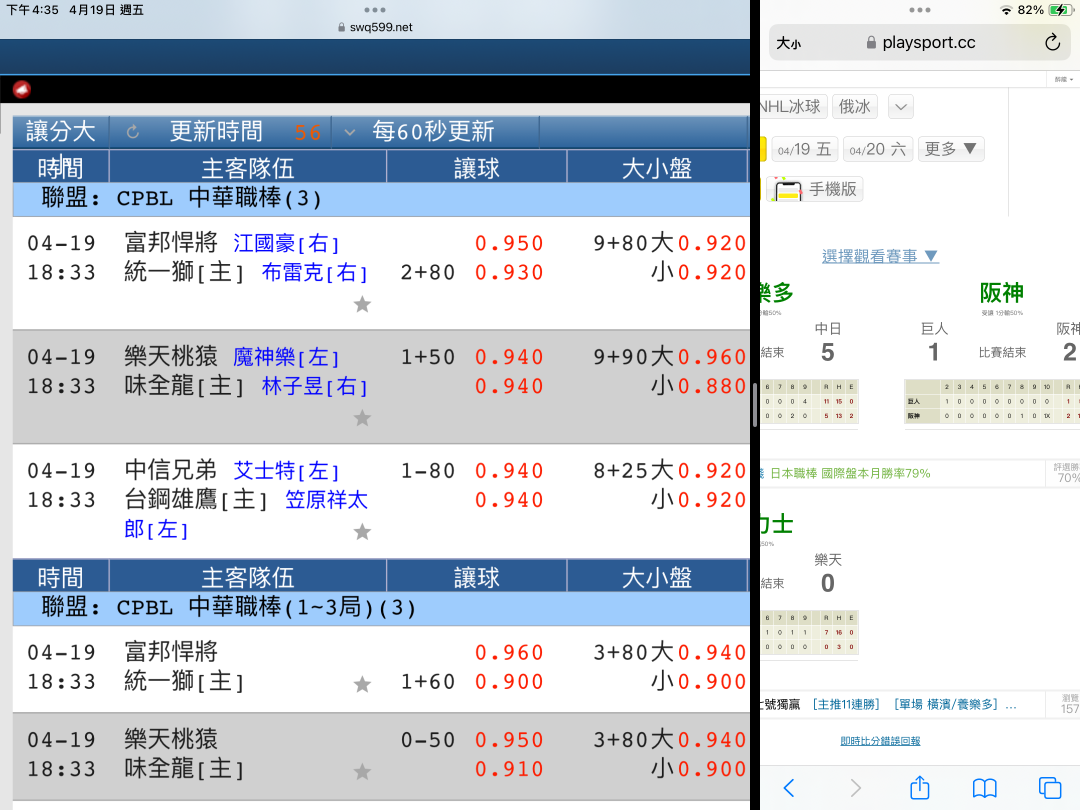Image resolution: width=1080 pixels, height=810 pixels.
Task: Click the refresh icon beside 更新時間
Action: coord(133,132)
